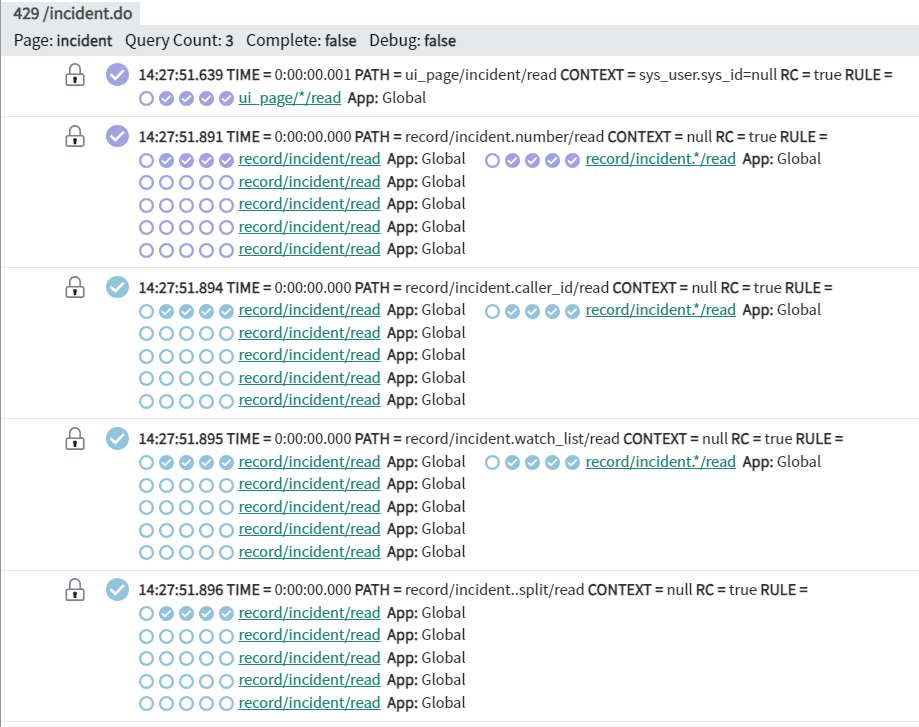Click large blue checkmark for incident.watch_list entry
Image resolution: width=919 pixels, height=727 pixels.
click(x=117, y=439)
